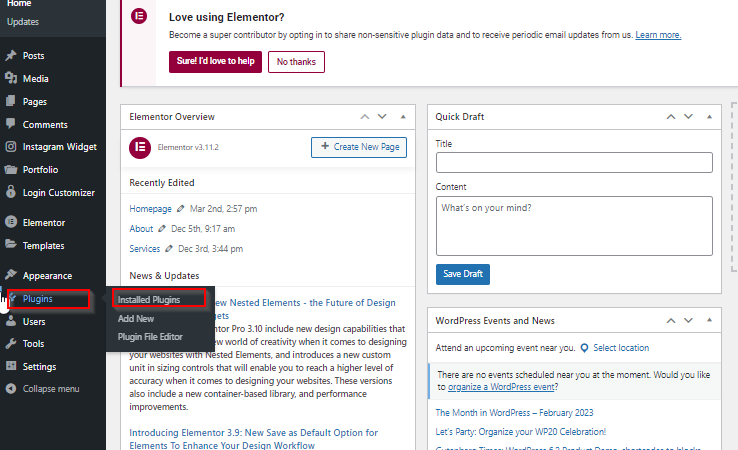Viewport: 738px width, 450px height.
Task: Collapse the WordPress Events and News panel
Action: (709, 320)
